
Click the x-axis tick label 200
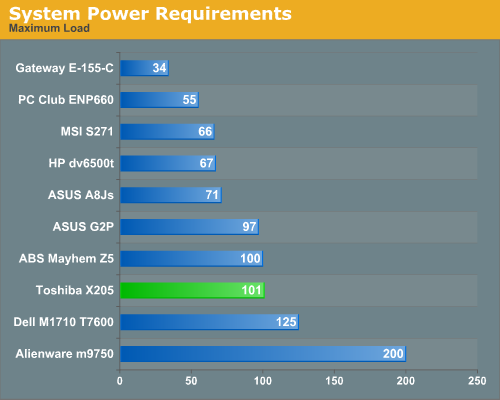(406, 381)
